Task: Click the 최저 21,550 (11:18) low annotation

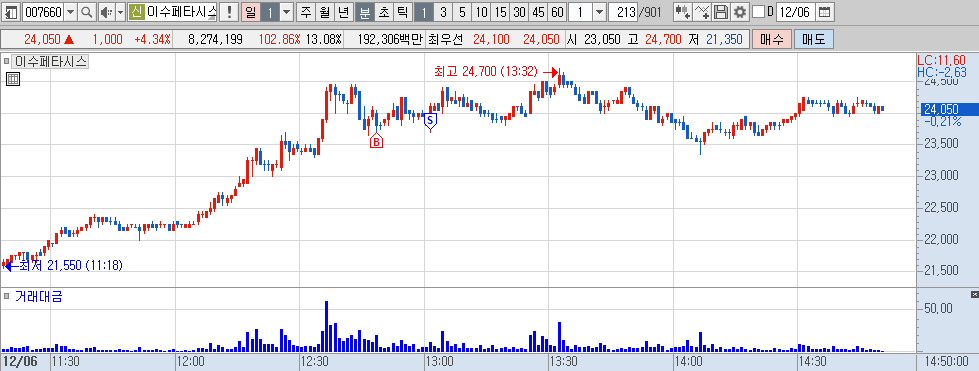Action: coord(71,265)
